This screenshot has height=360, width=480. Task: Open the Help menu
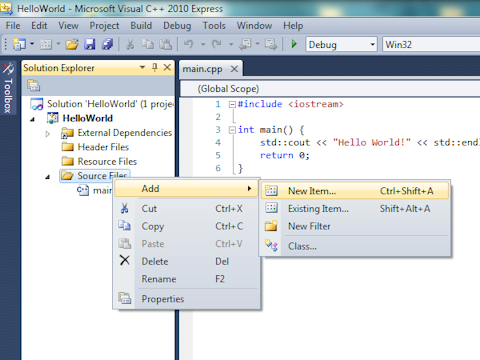point(293,26)
